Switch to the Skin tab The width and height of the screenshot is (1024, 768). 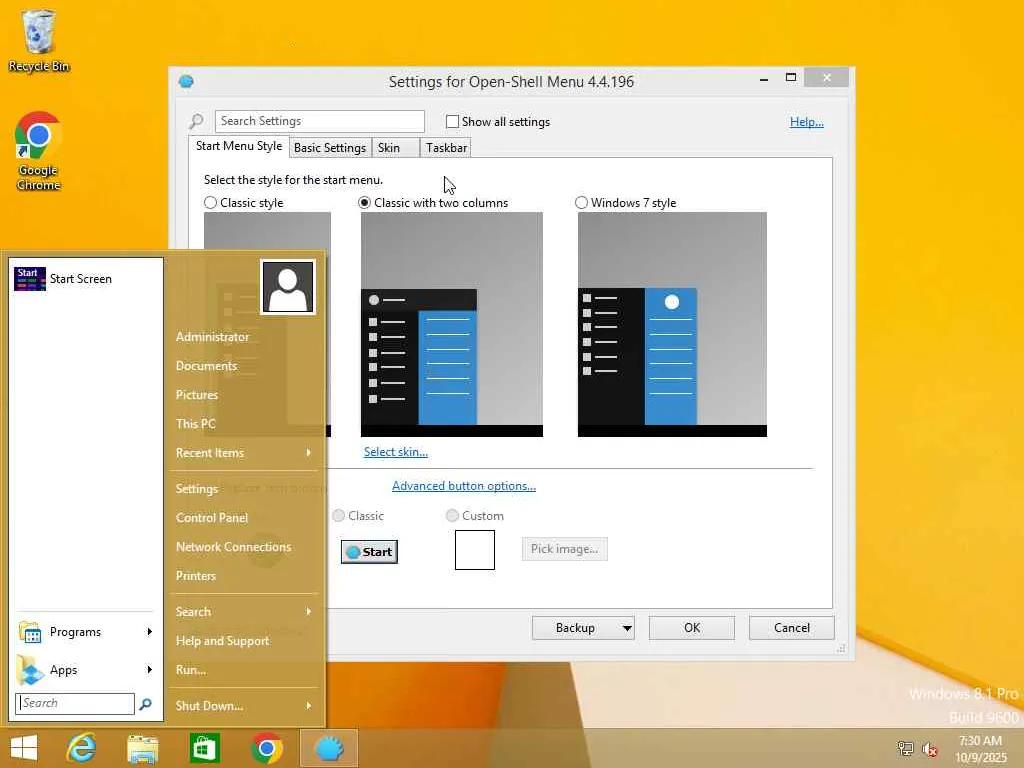tap(395, 148)
